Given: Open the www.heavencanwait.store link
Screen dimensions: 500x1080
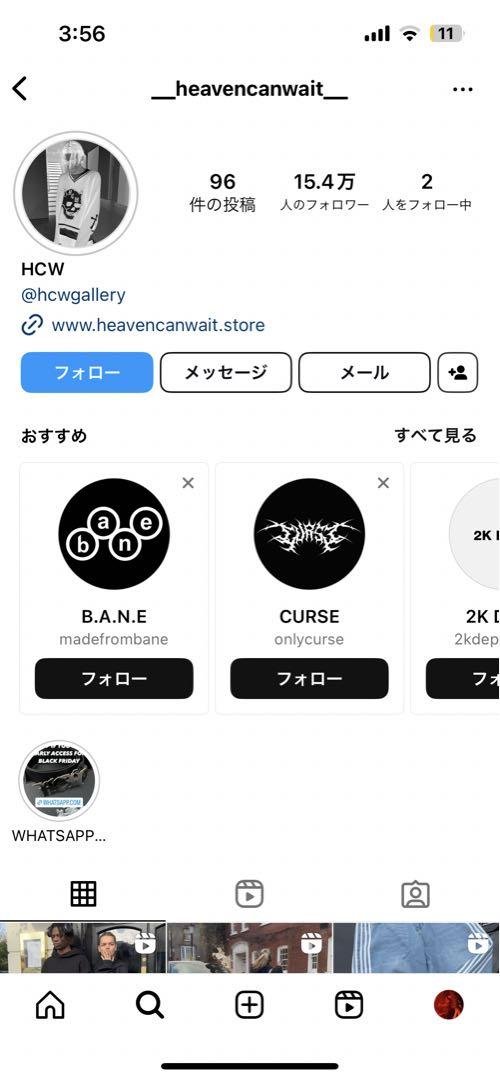Looking at the screenshot, I should pyautogui.click(x=158, y=325).
